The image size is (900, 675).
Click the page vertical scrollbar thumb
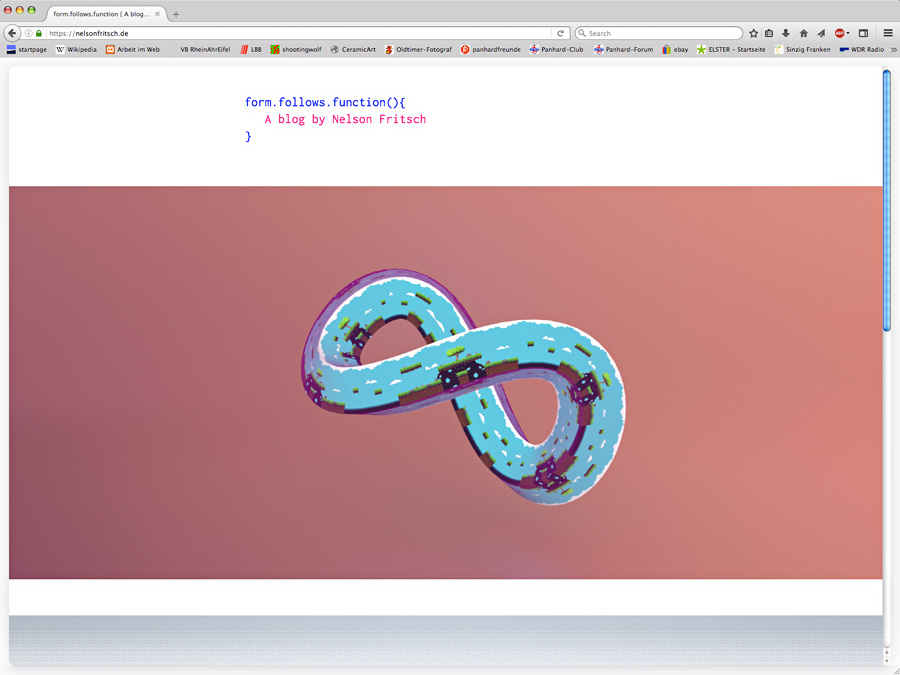[886, 200]
